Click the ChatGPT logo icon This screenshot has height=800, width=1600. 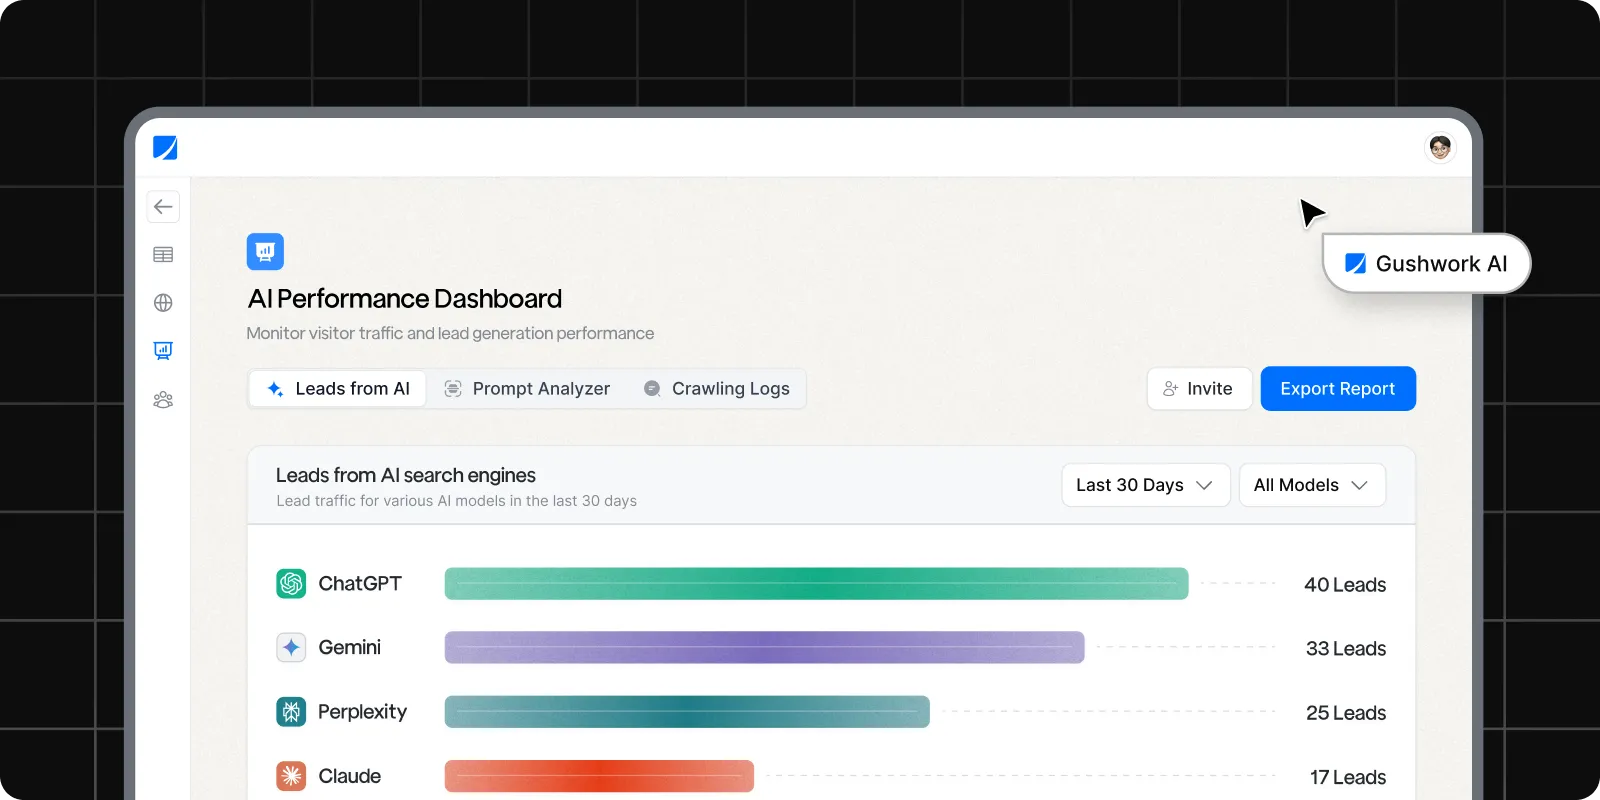[x=291, y=583]
